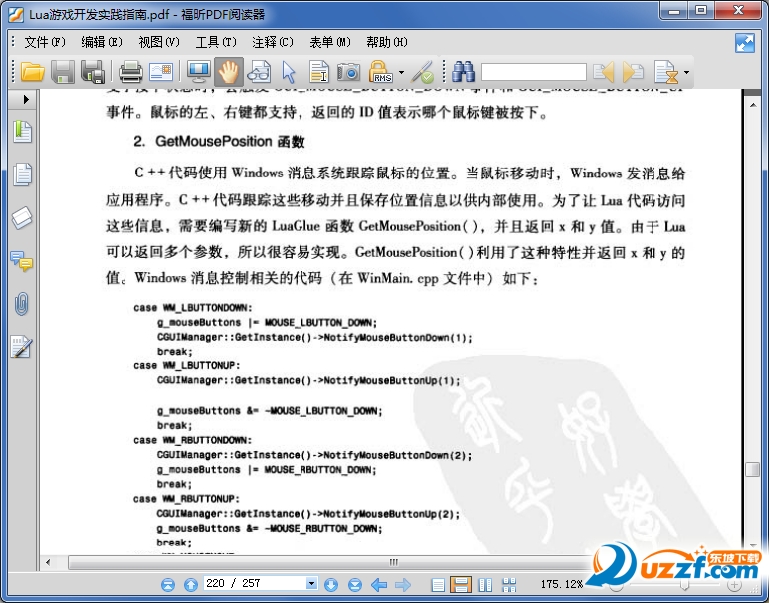Select the Hand tool
The image size is (769, 603).
pyautogui.click(x=229, y=73)
